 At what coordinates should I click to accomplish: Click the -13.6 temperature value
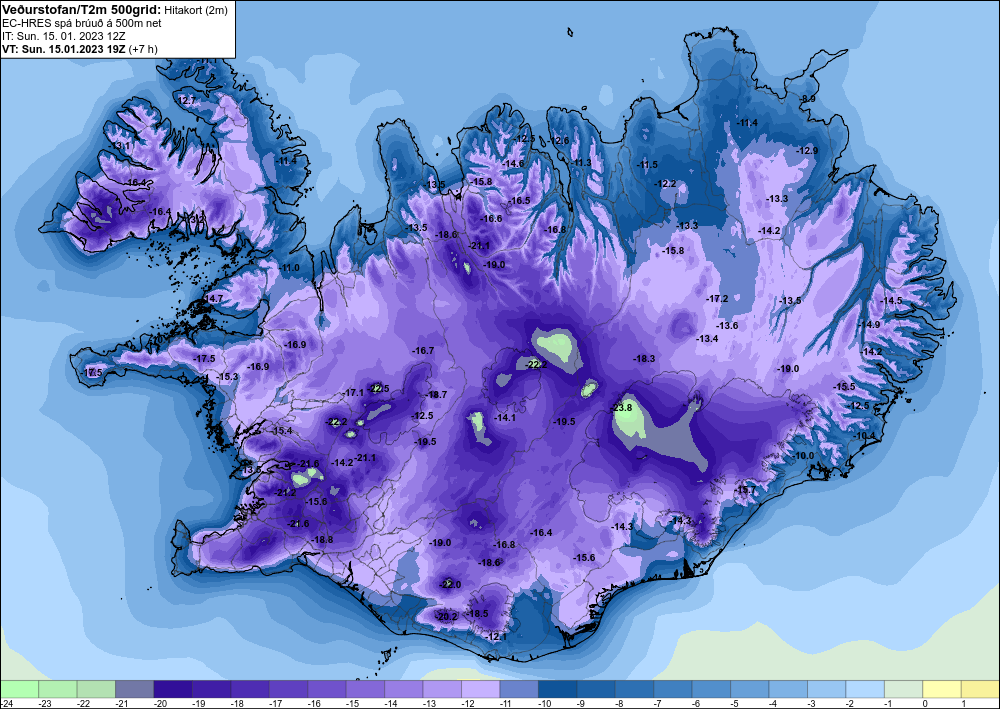(727, 325)
